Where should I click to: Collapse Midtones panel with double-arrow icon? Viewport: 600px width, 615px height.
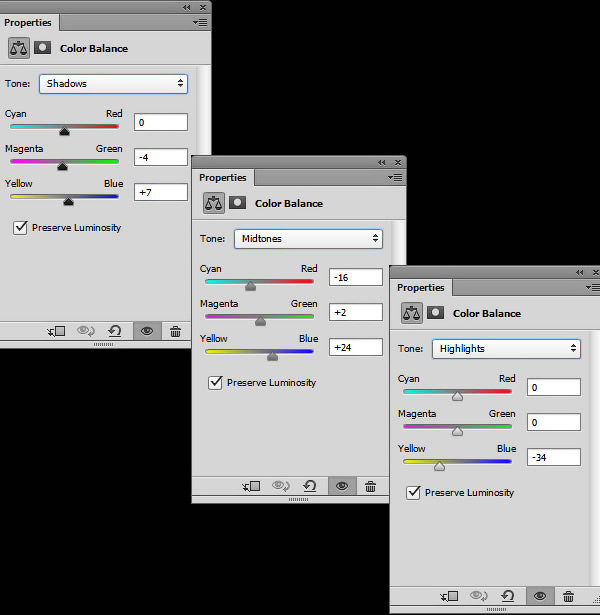382,162
